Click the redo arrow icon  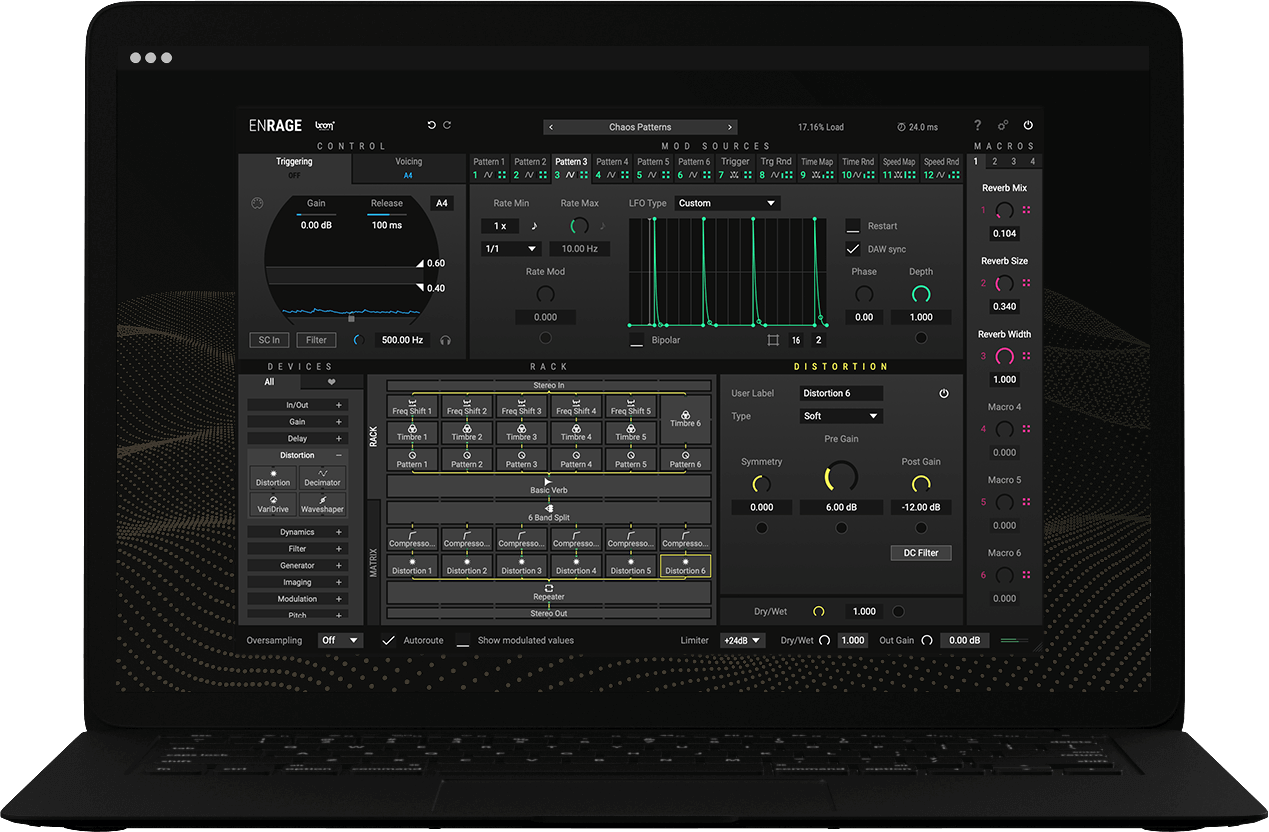click(447, 125)
